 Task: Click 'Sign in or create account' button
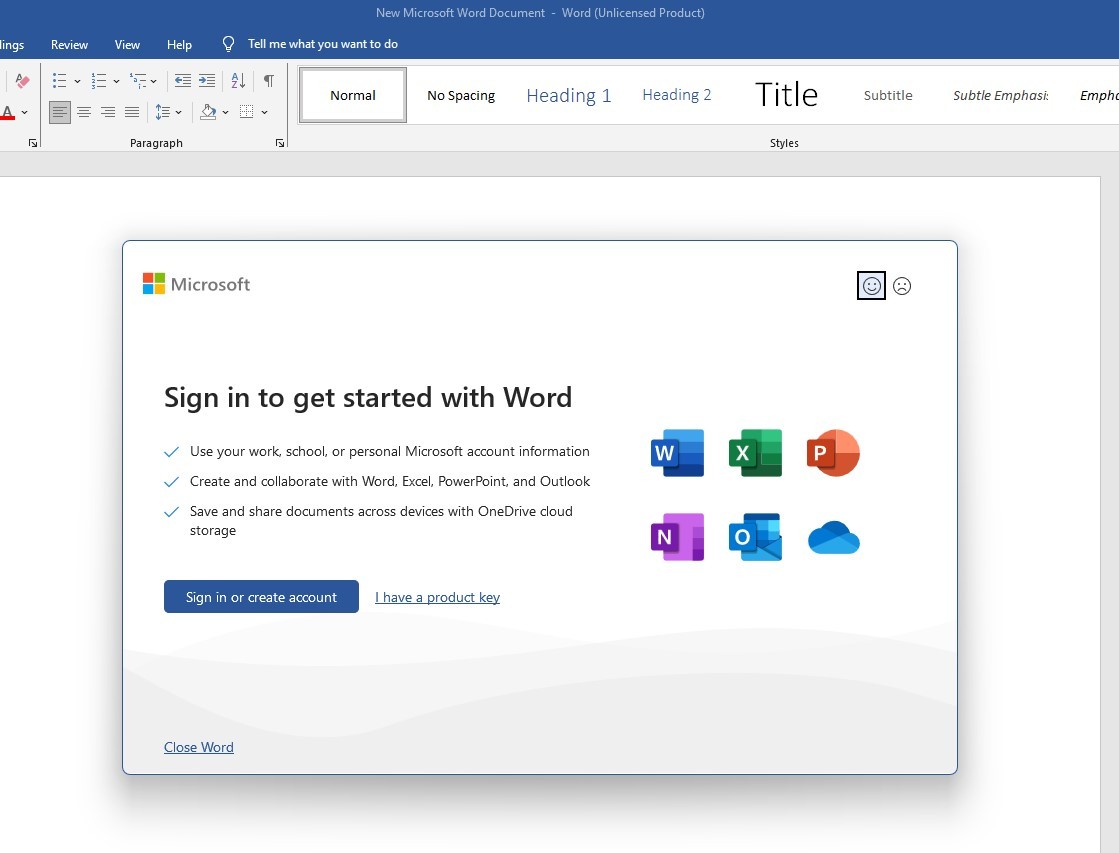pyautogui.click(x=261, y=597)
